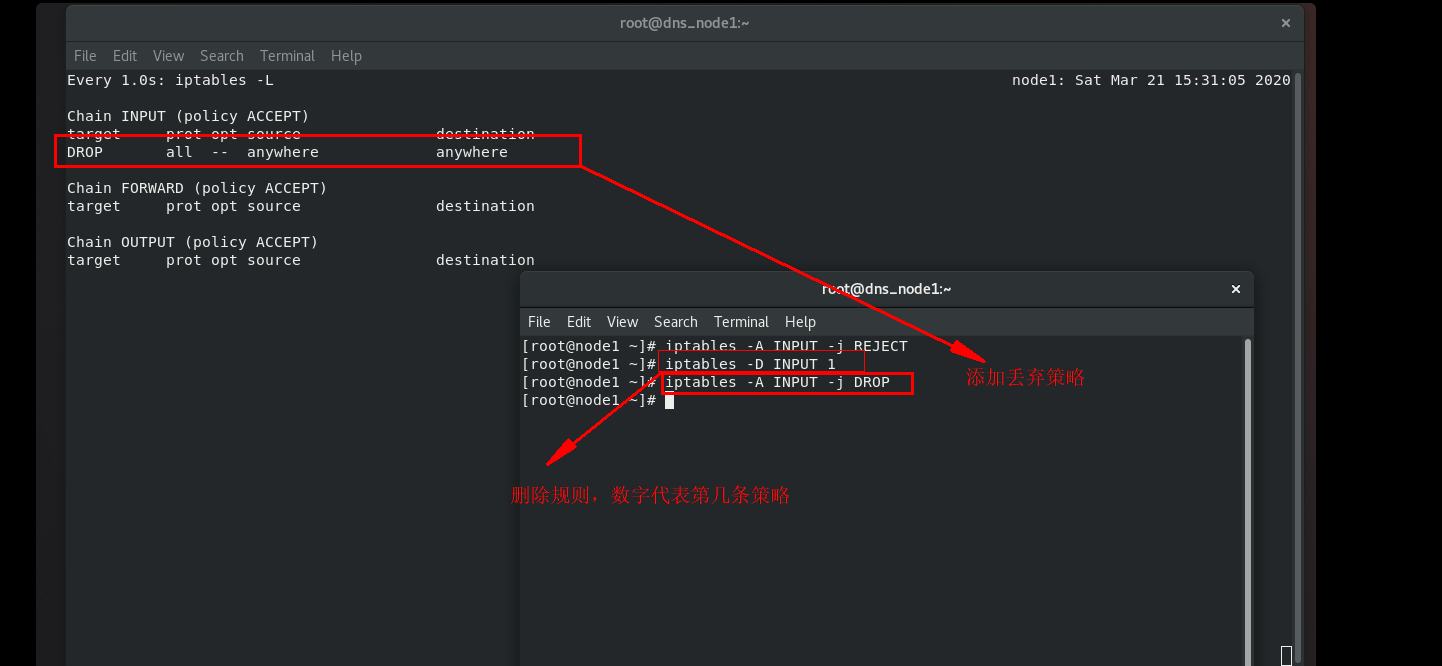This screenshot has width=1442, height=666.
Task: Click the timestamp 'Sat Mar 21 15:31:05 2020'
Action: [1183, 80]
